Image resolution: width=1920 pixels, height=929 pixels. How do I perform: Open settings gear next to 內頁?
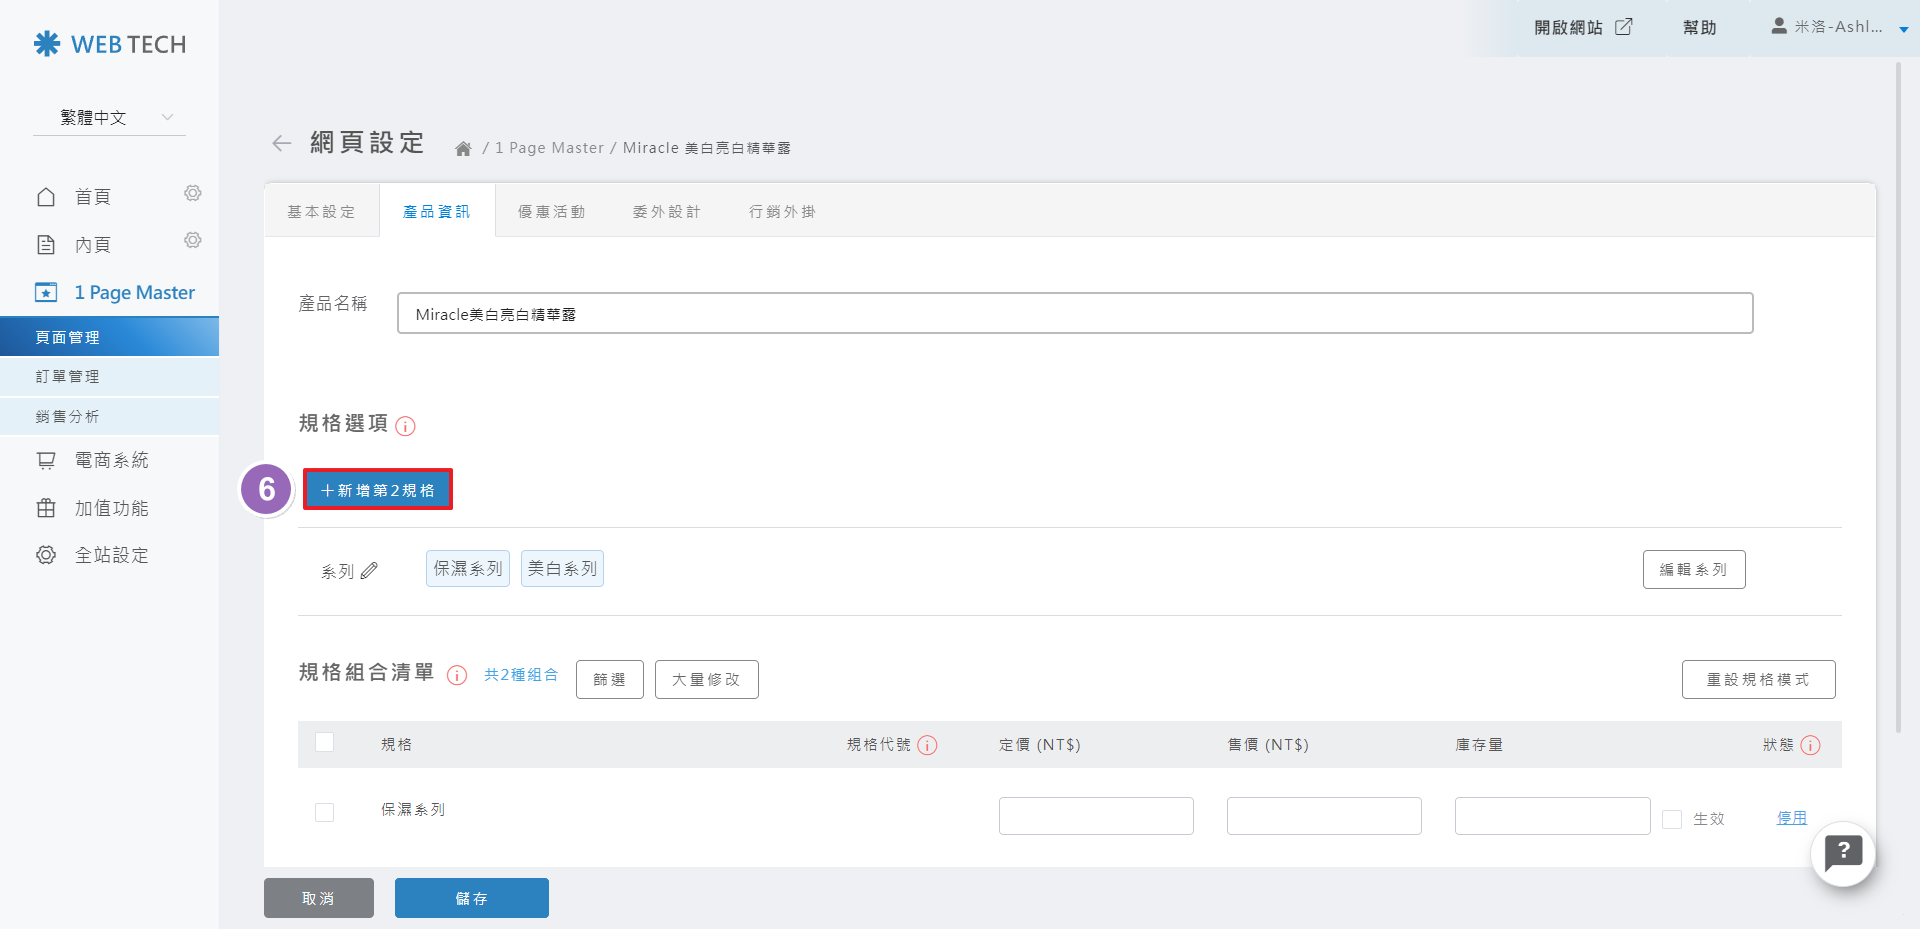(x=193, y=240)
